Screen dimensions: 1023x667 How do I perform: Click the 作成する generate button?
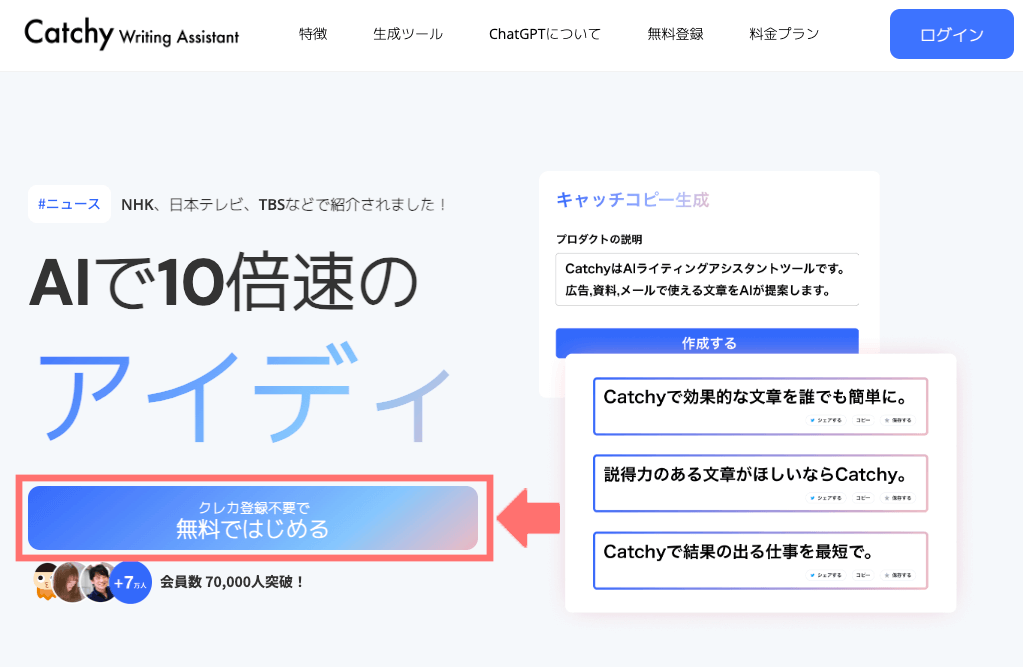(707, 343)
